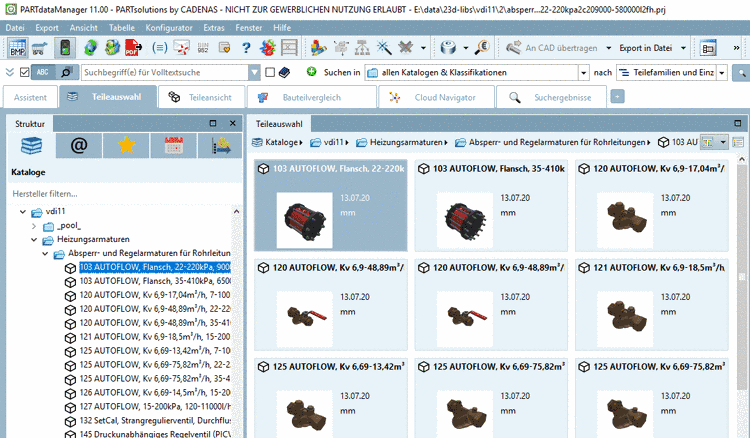
Task: Toggle the checkbox left of ABC button
Action: pyautogui.click(x=24, y=72)
